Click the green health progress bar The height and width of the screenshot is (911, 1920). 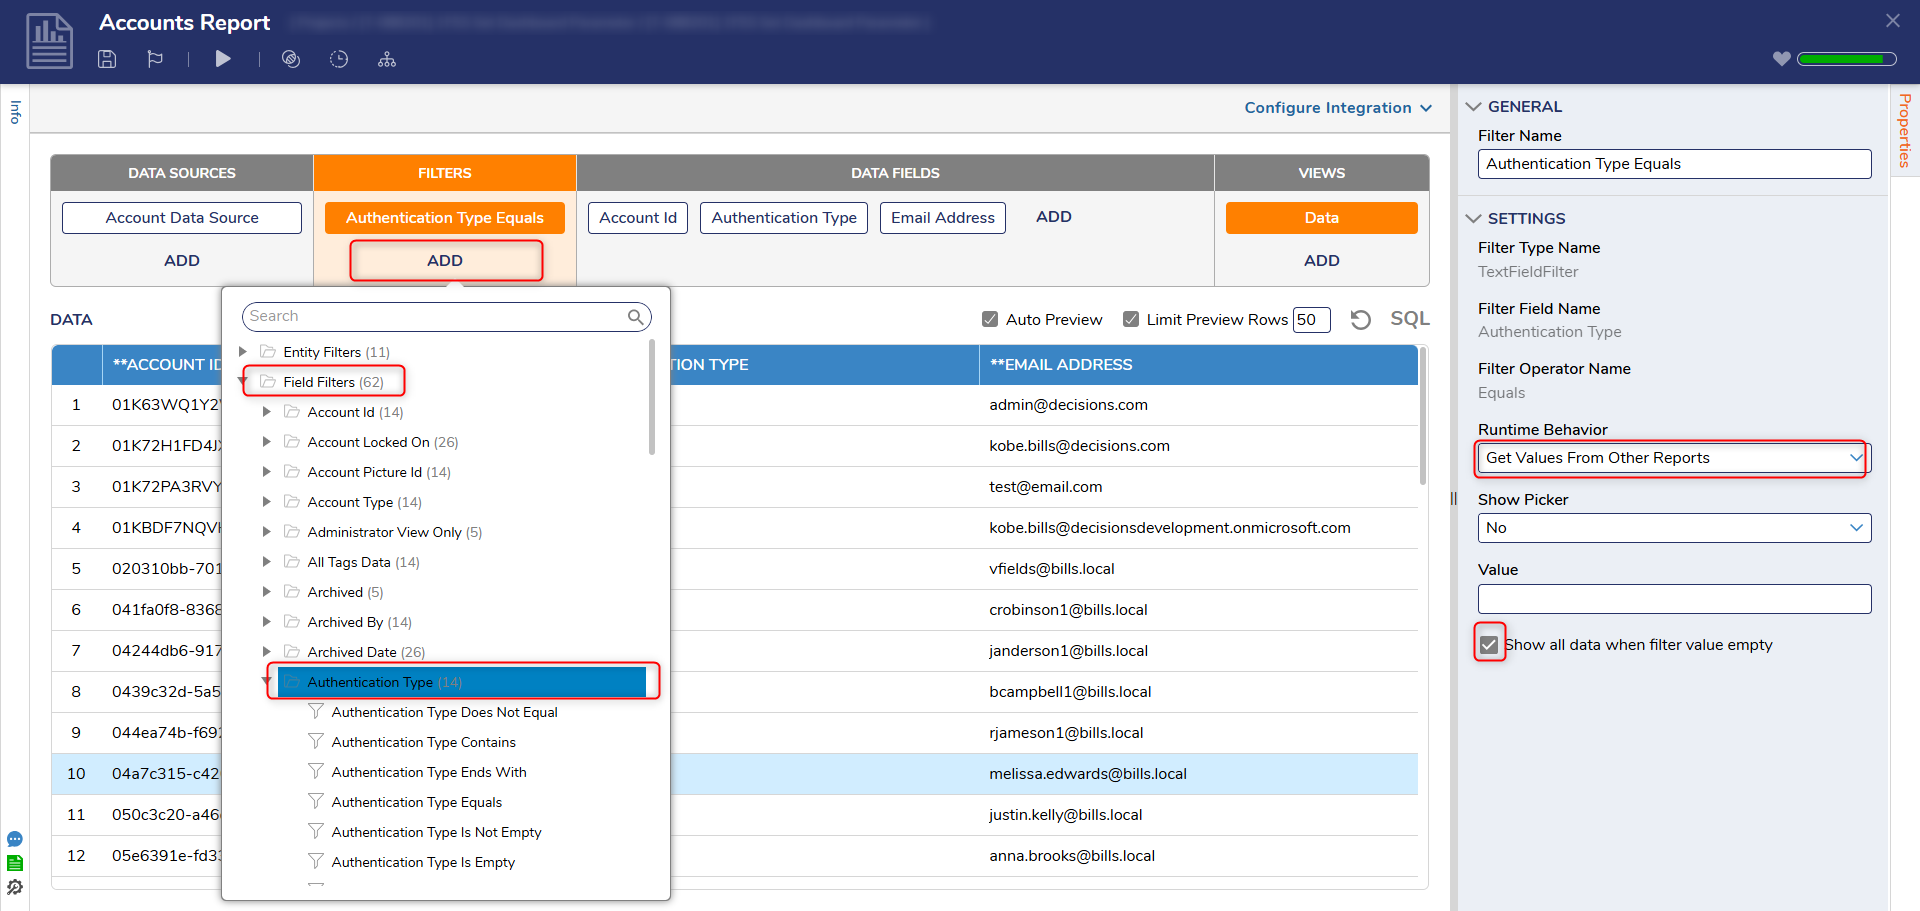point(1845,59)
